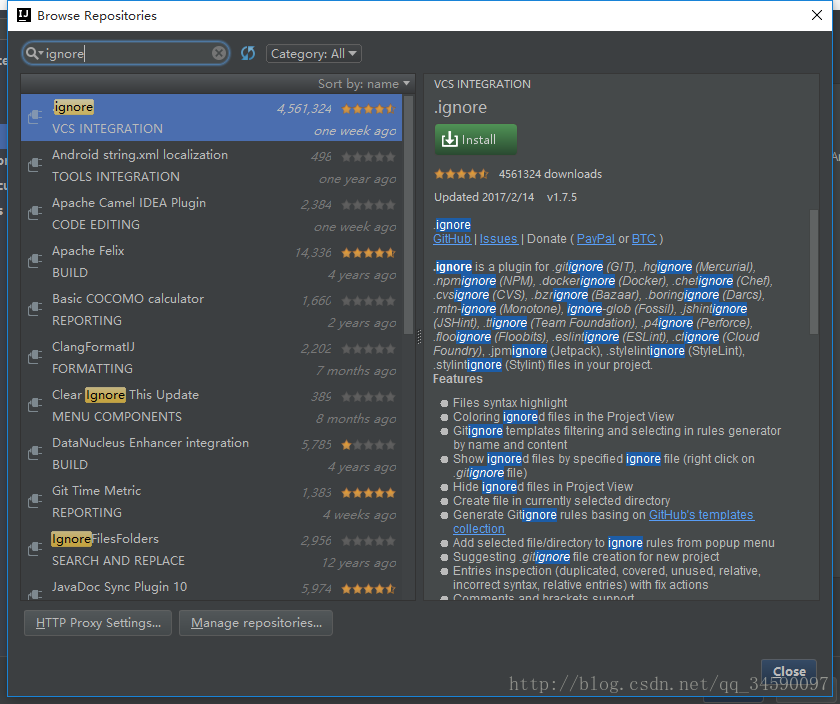Open the Category: All dropdown
This screenshot has width=840, height=704.
(x=314, y=54)
